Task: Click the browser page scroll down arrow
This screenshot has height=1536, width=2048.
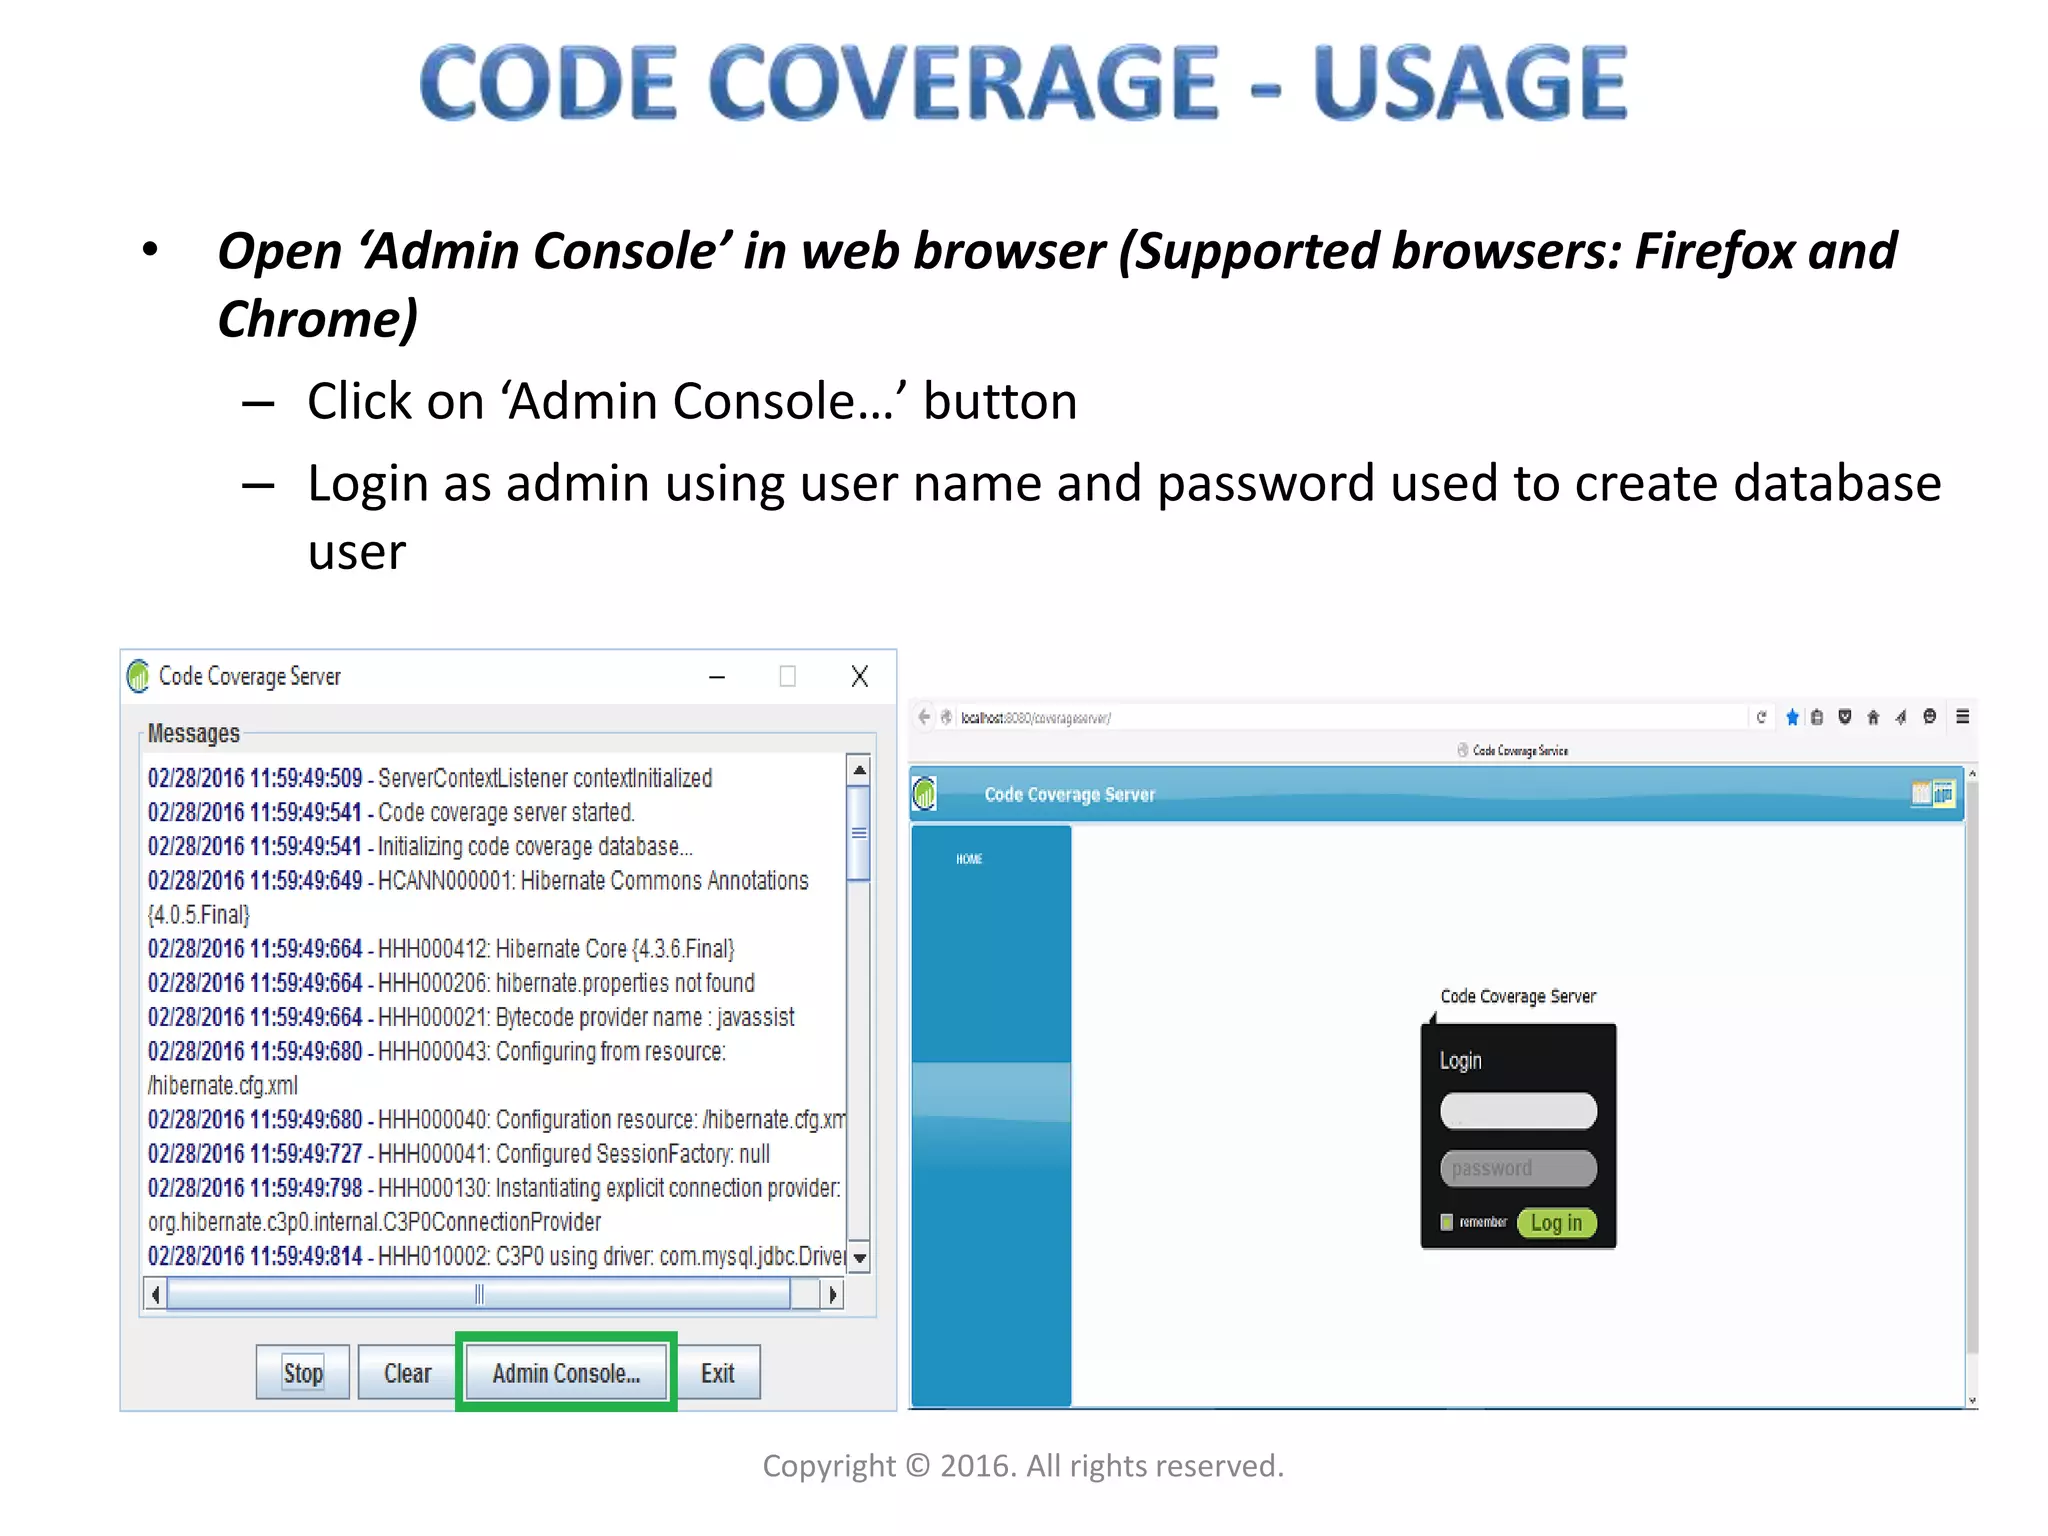Action: point(1972,1401)
